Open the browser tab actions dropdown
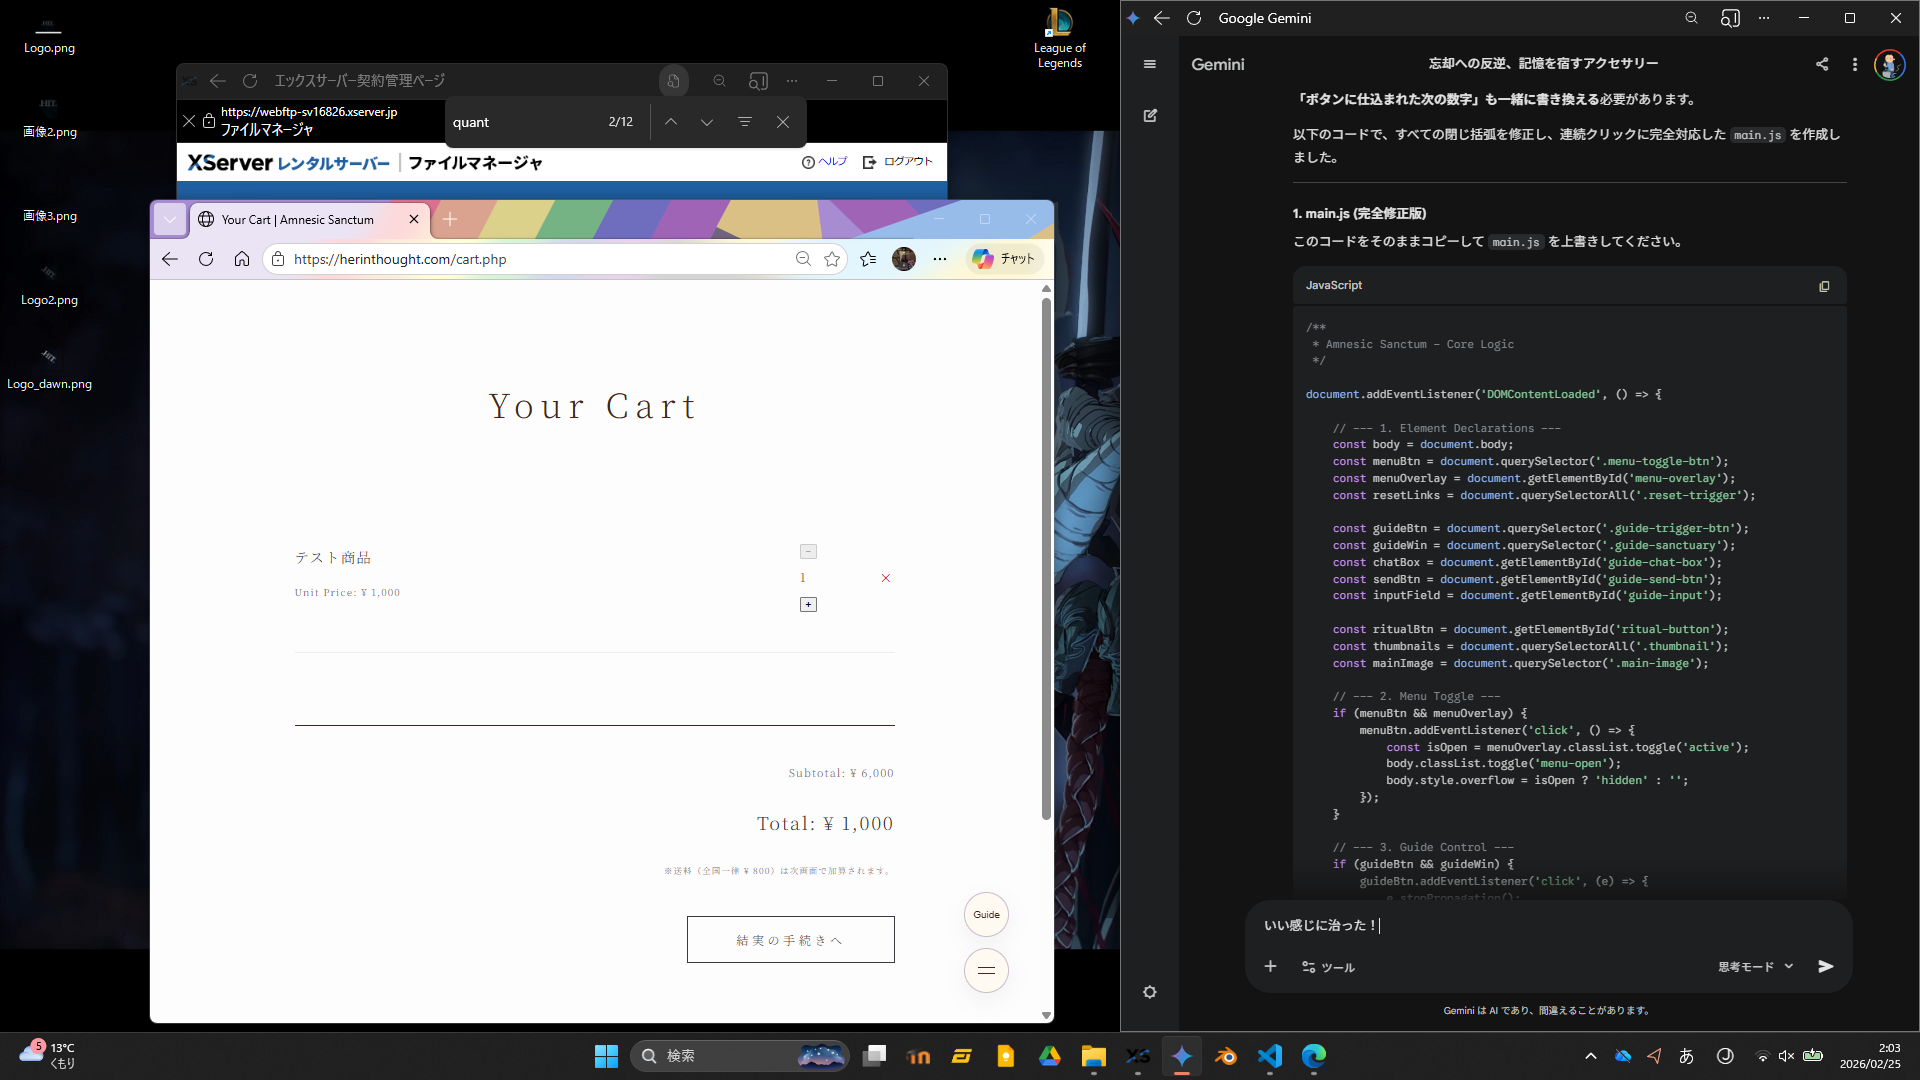Screen dimensions: 1920x1080 click(170, 219)
